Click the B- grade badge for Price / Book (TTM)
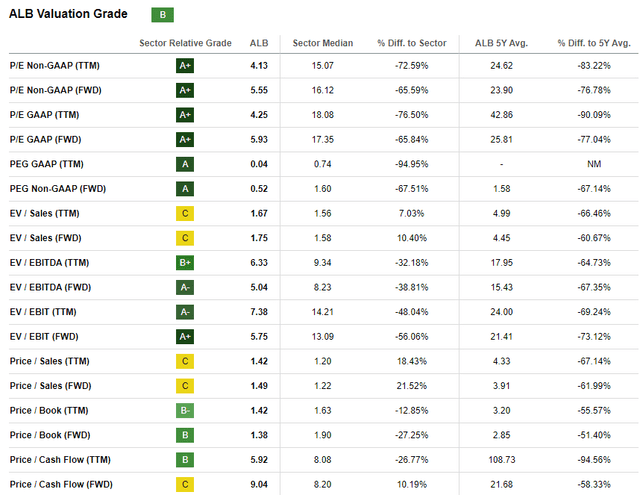 click(x=185, y=411)
